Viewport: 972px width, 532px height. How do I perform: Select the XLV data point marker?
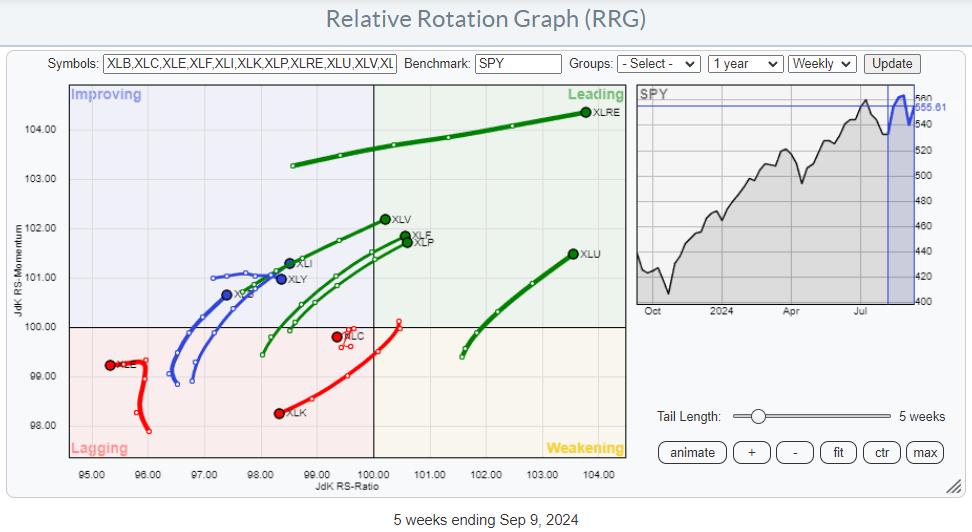(385, 219)
